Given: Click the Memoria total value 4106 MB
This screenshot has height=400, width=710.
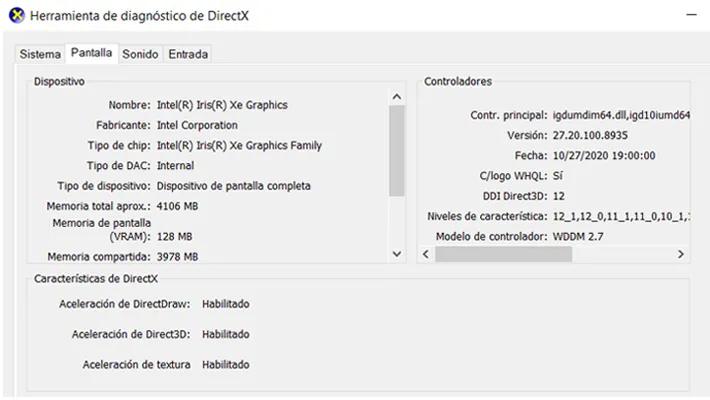Looking at the screenshot, I should [x=177, y=206].
